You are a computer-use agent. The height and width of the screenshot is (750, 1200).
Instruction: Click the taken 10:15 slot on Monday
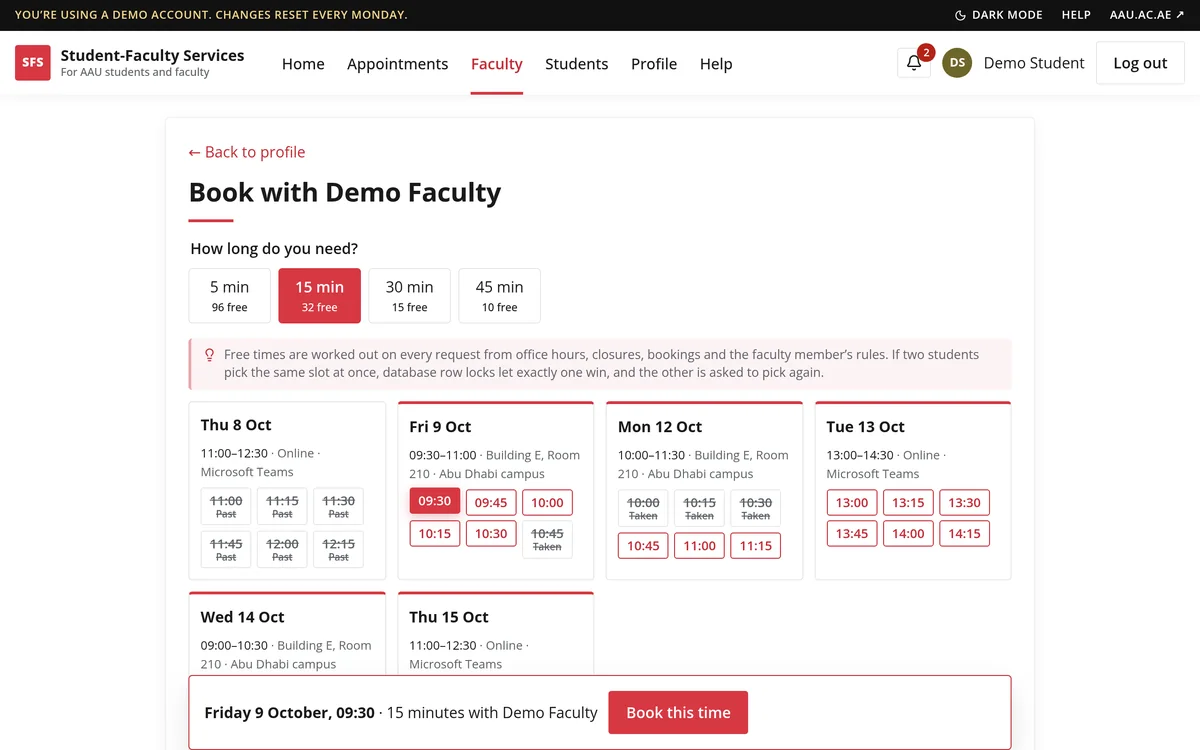tap(700, 508)
